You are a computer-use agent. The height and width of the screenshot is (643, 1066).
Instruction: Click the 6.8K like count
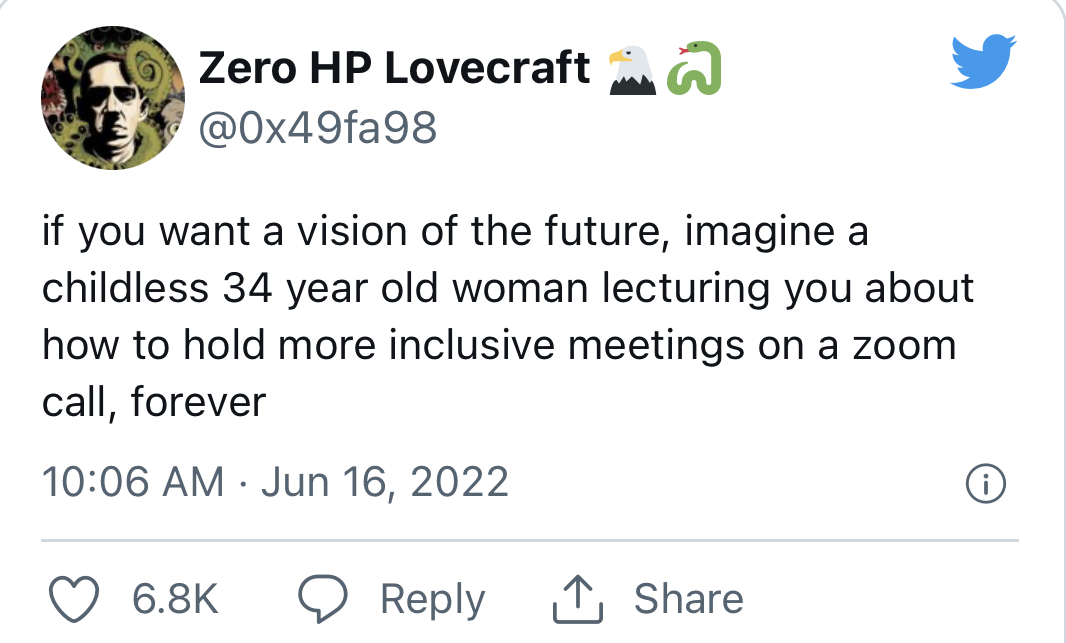tap(175, 599)
